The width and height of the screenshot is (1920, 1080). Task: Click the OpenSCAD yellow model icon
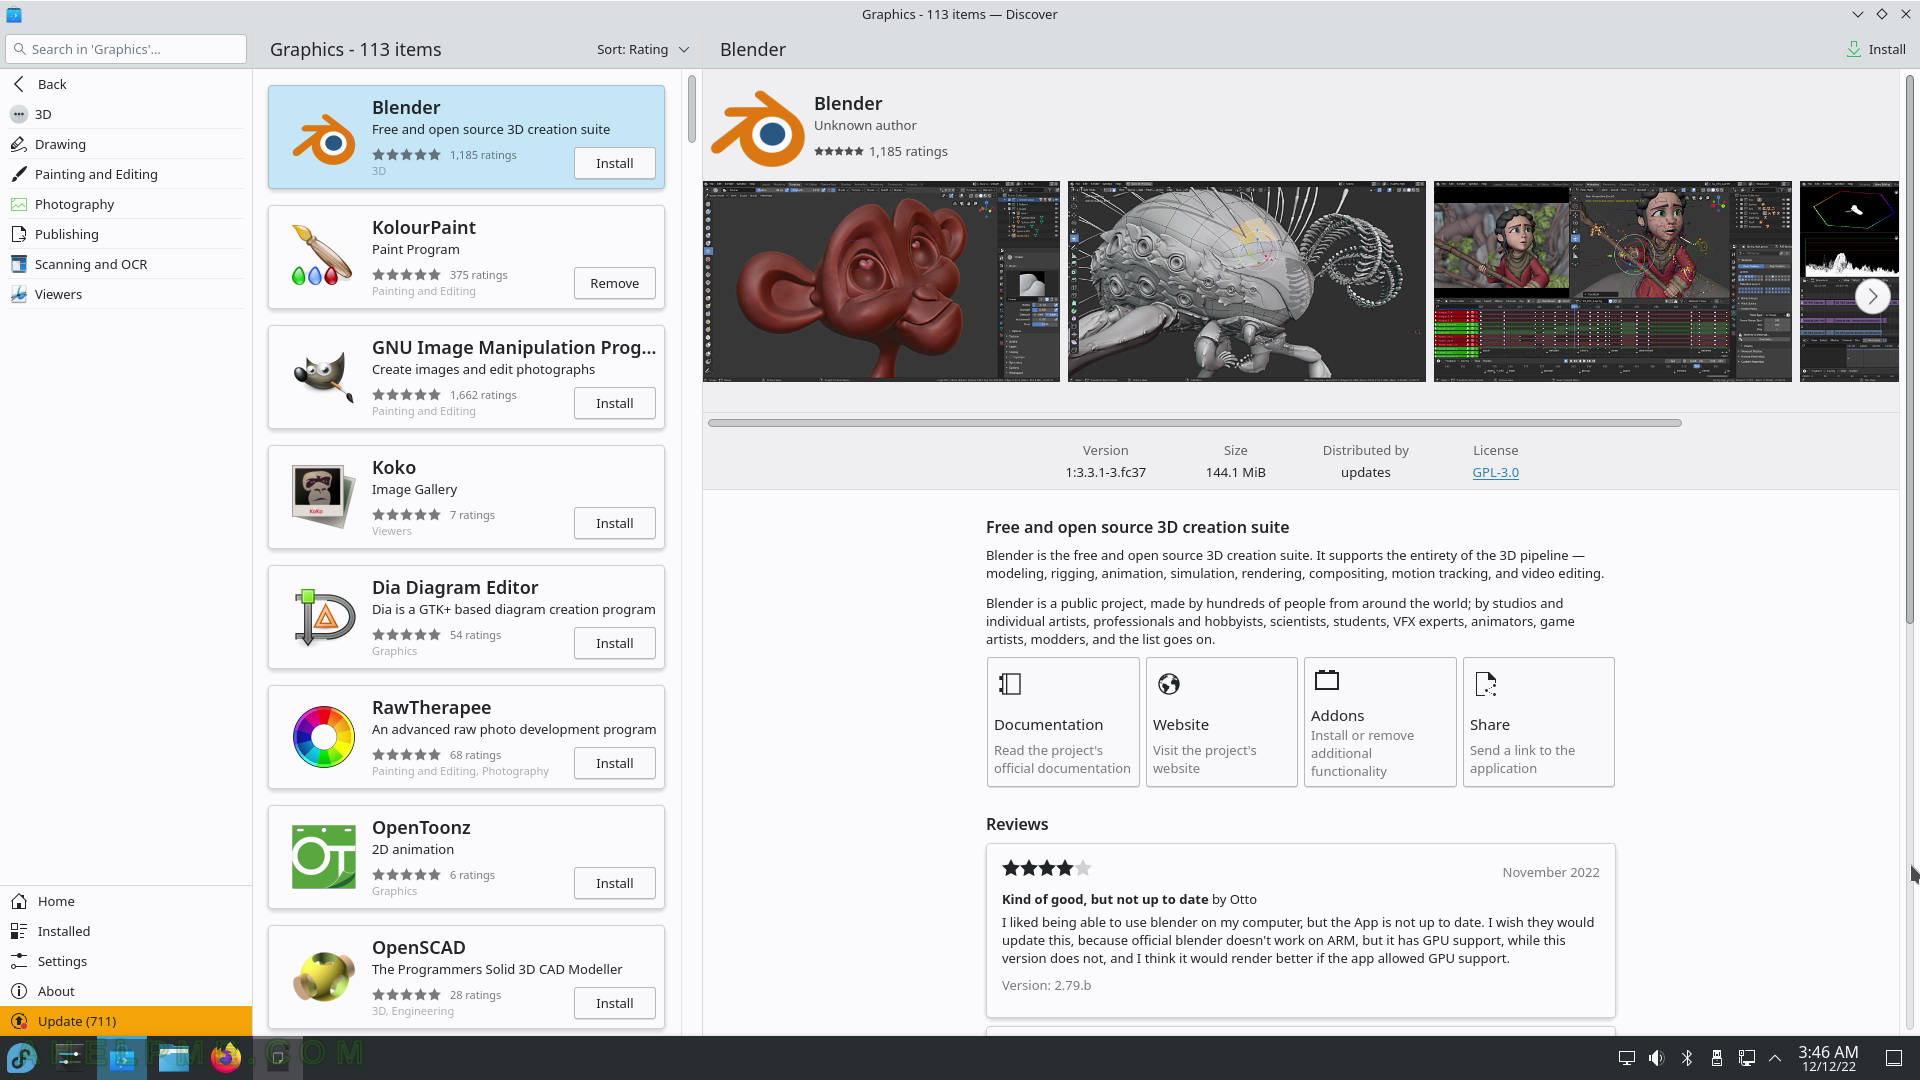[323, 977]
